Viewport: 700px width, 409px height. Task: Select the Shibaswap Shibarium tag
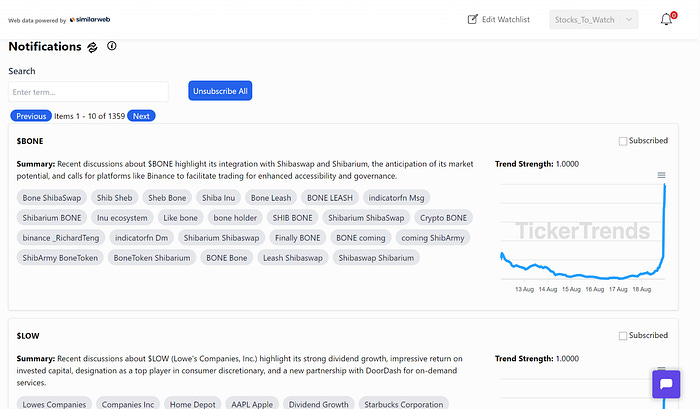pyautogui.click(x=376, y=258)
